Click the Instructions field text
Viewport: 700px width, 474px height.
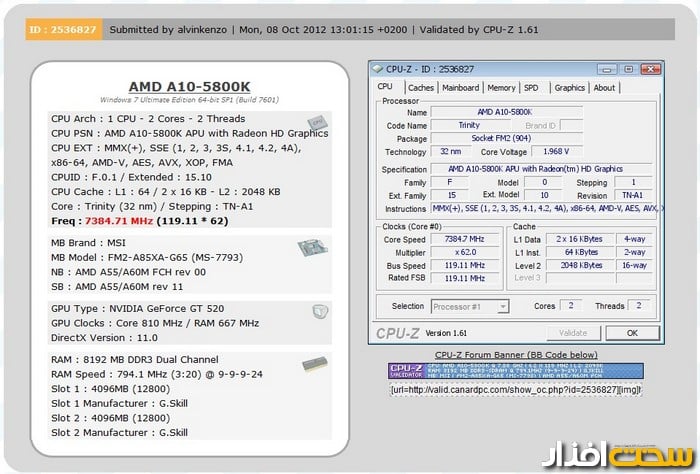(545, 208)
